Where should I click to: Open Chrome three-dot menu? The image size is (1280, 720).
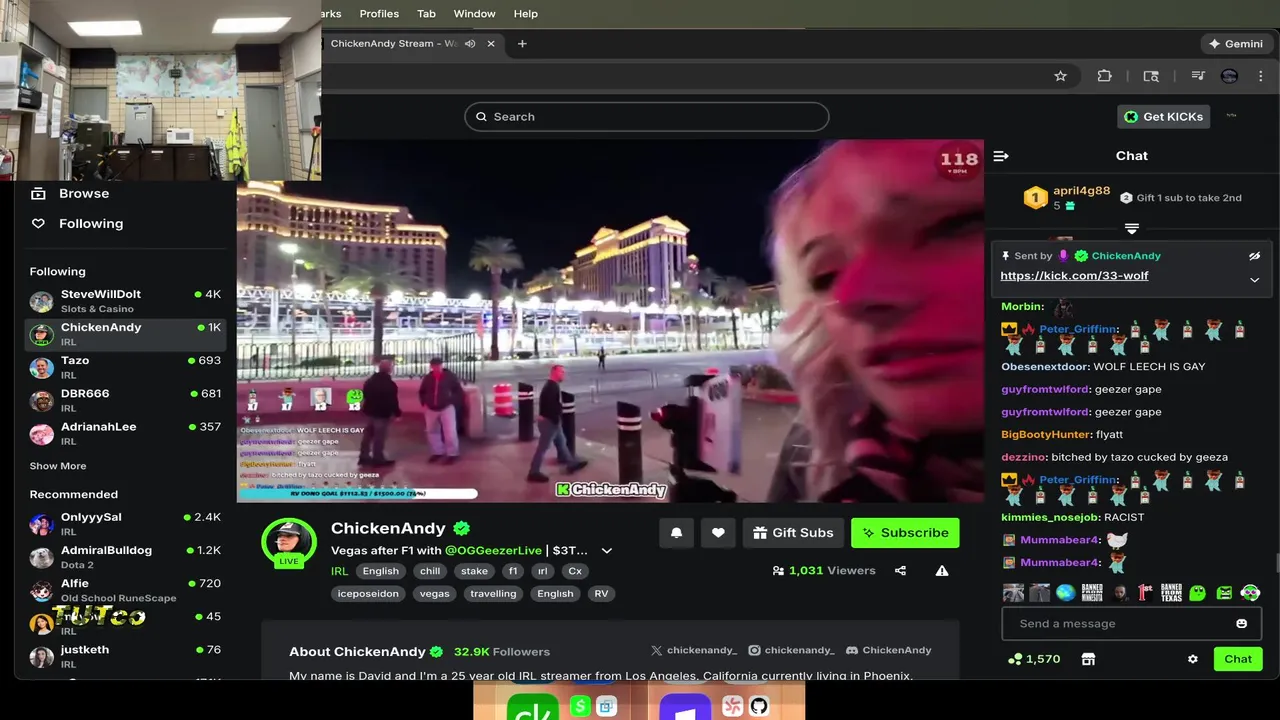coord(1261,76)
